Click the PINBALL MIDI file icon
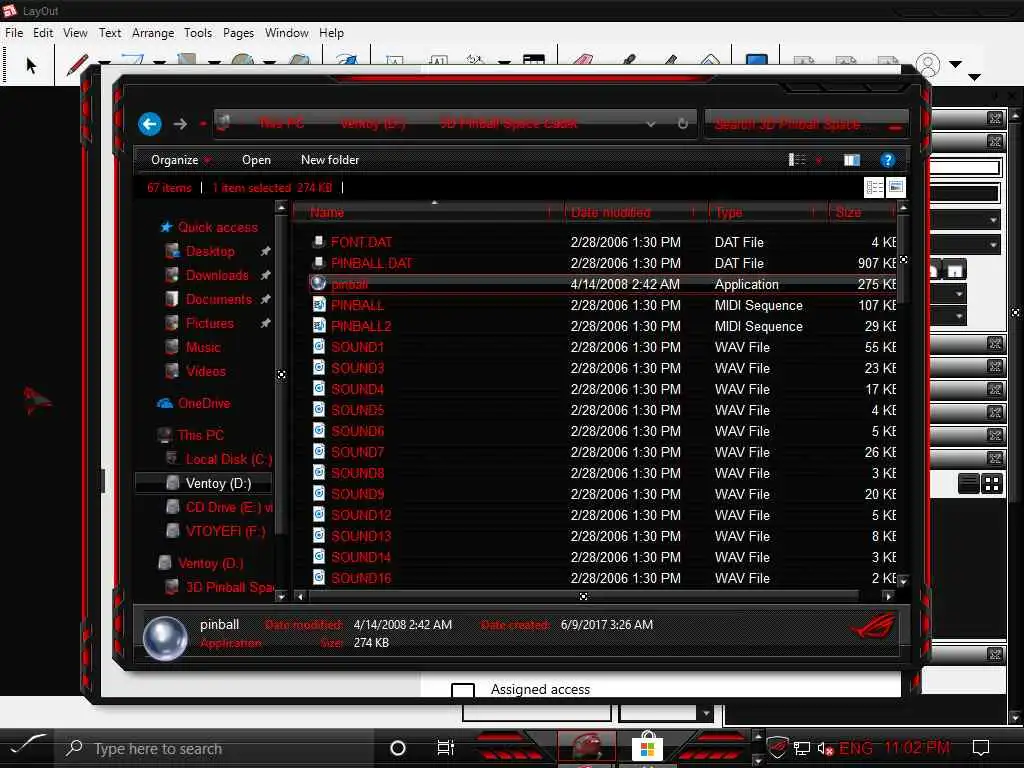 click(319, 304)
